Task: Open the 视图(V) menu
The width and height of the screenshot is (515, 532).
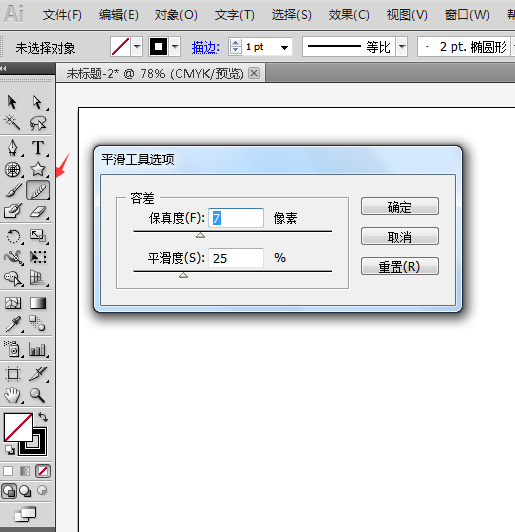Action: [407, 15]
